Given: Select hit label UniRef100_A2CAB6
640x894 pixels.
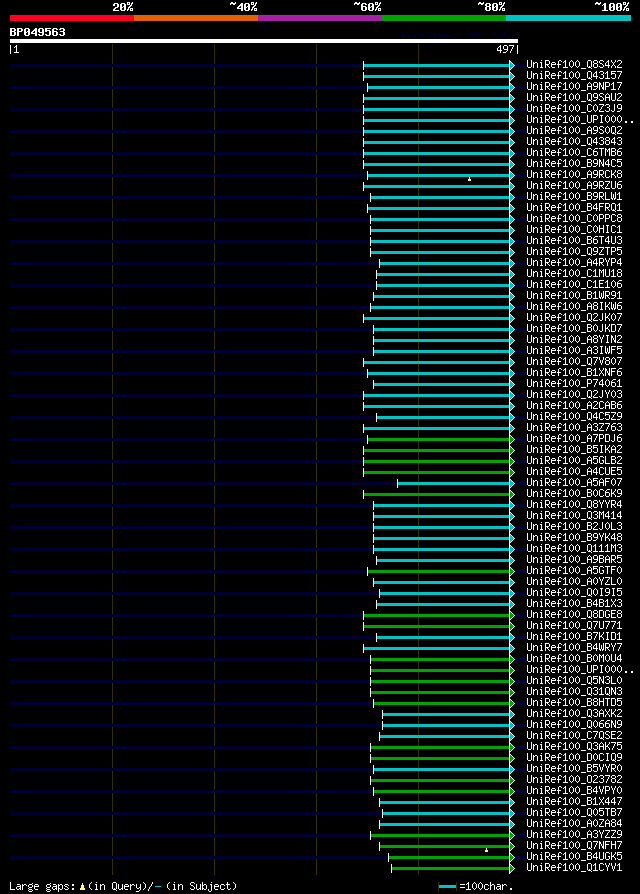Looking at the screenshot, I should click(574, 405).
